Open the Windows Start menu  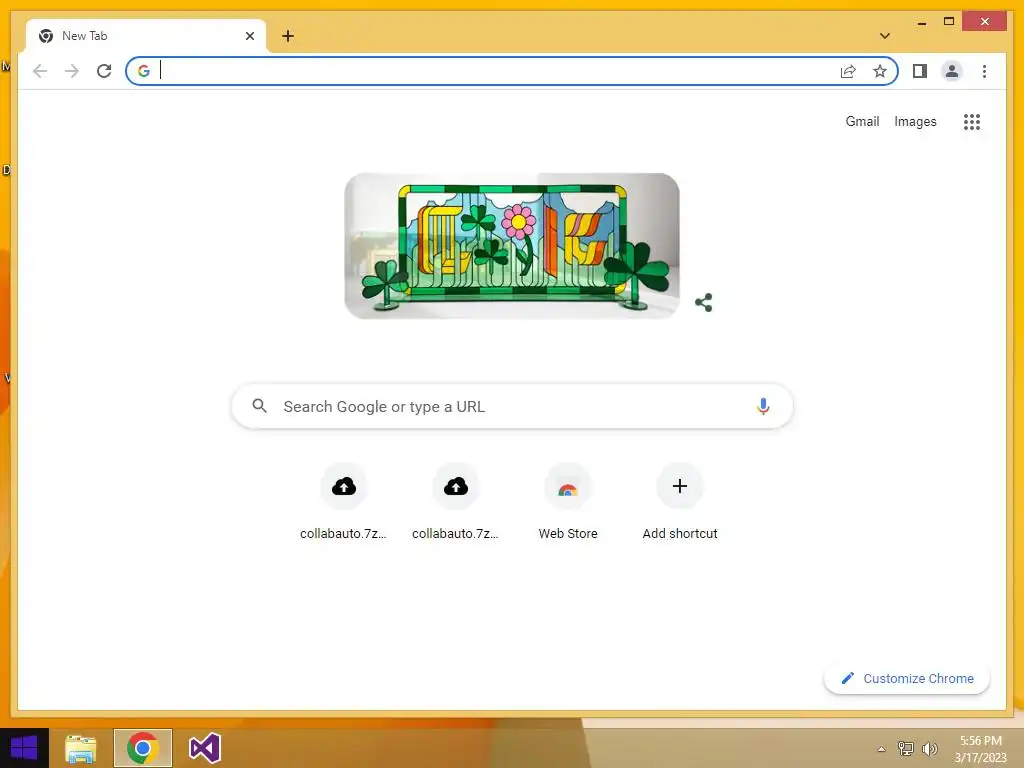coord(24,748)
